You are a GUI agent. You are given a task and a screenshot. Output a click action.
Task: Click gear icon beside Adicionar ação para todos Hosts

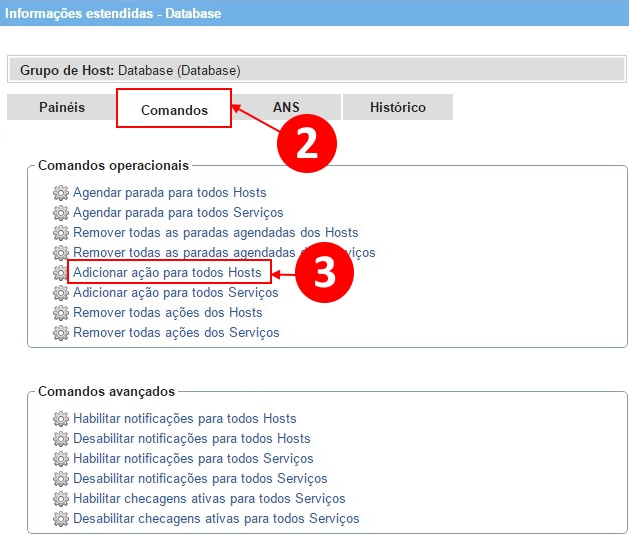(61, 272)
